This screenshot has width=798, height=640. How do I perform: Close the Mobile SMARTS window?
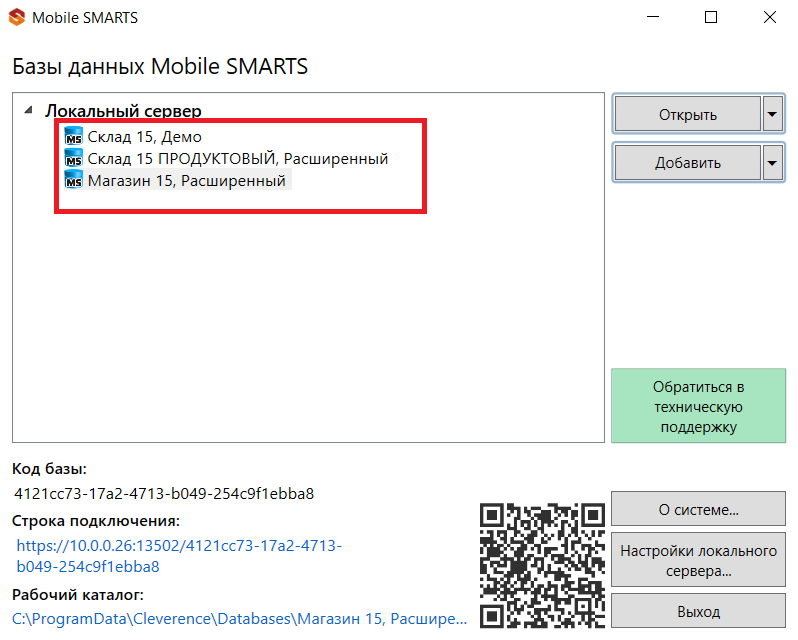point(770,17)
